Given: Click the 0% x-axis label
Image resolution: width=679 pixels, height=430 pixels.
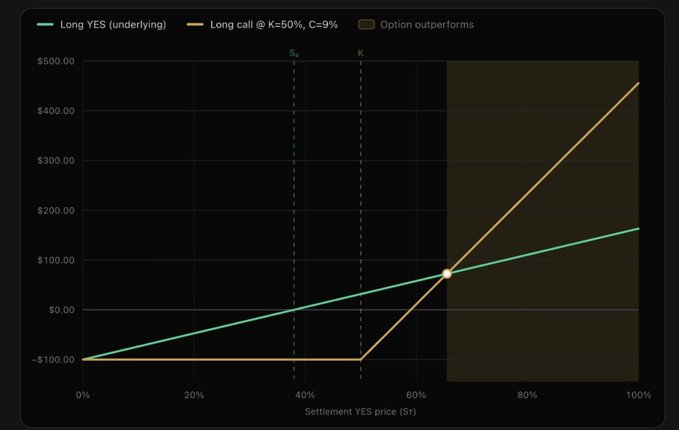Looking at the screenshot, I should pos(83,395).
